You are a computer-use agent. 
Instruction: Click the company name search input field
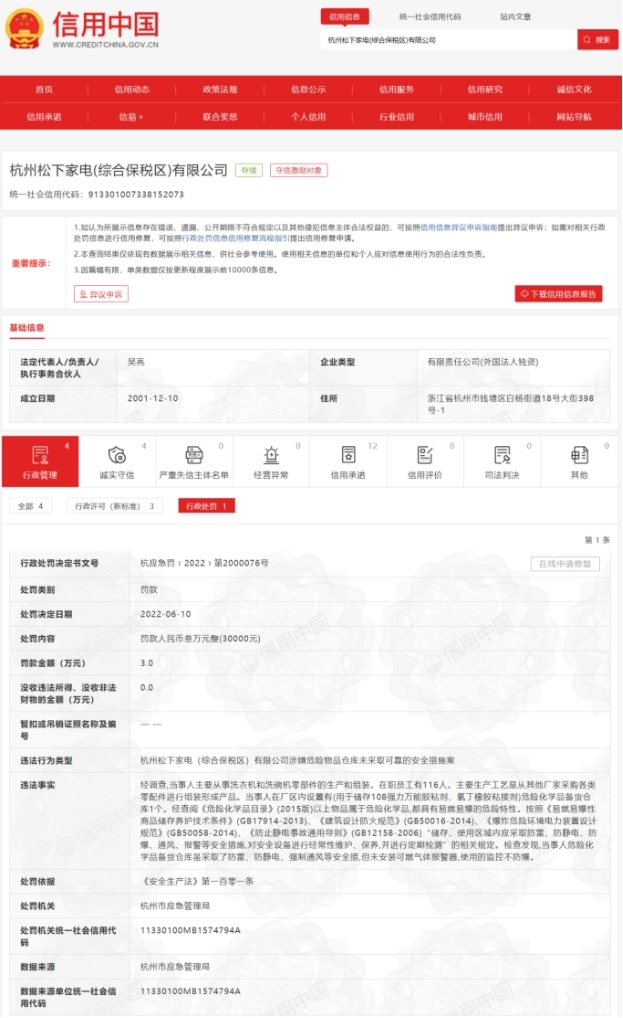[x=449, y=40]
